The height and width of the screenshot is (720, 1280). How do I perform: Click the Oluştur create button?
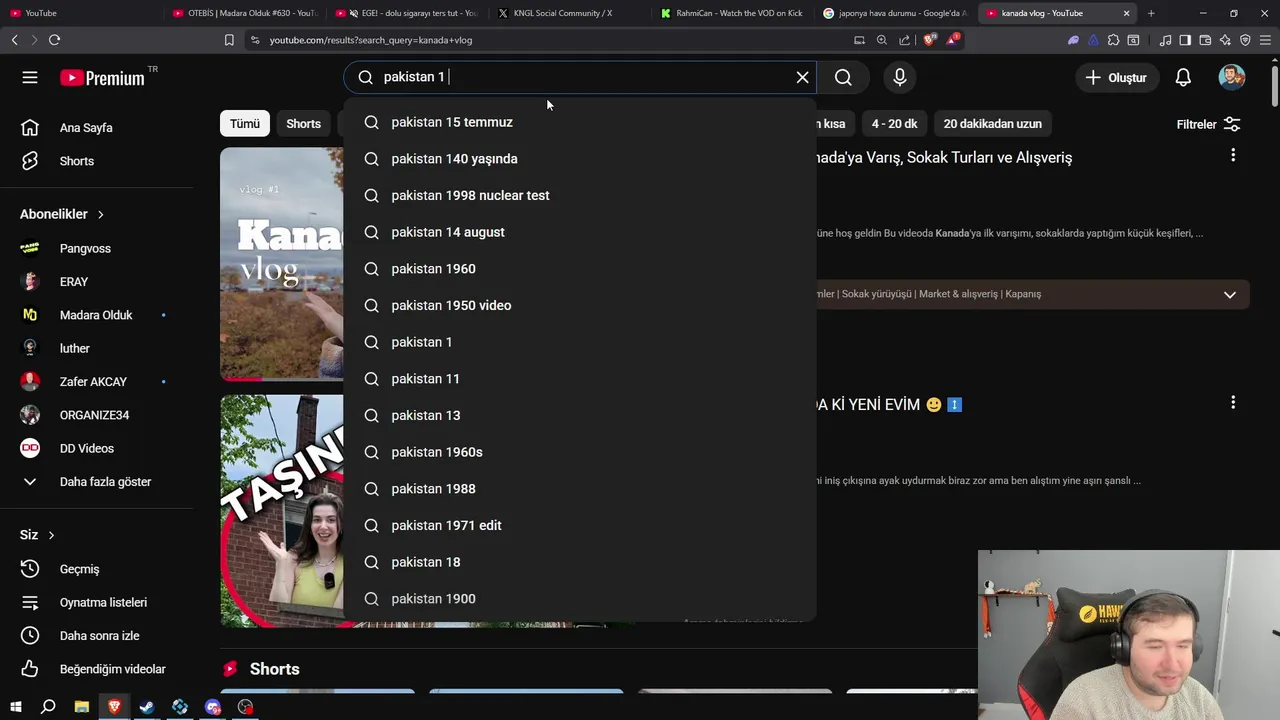1117,77
